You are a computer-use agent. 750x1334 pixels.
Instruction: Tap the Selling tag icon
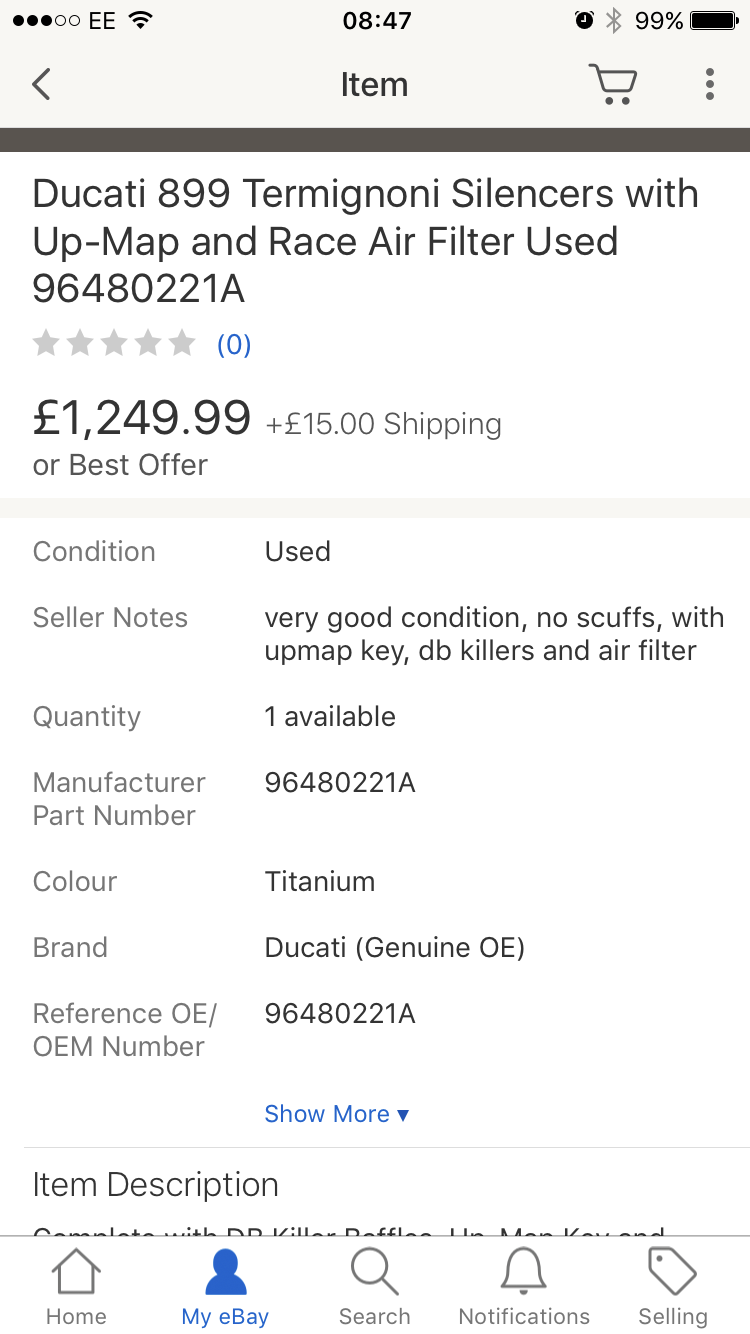click(x=672, y=1273)
